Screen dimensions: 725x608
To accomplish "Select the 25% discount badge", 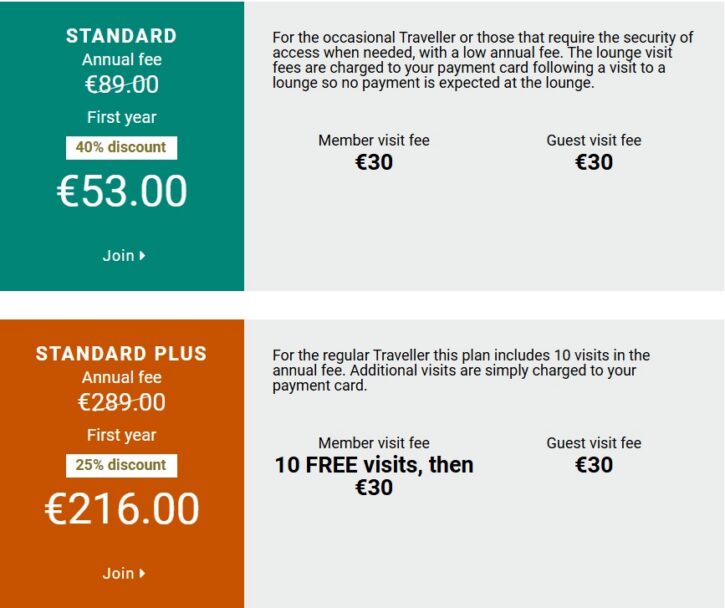I will [x=121, y=466].
